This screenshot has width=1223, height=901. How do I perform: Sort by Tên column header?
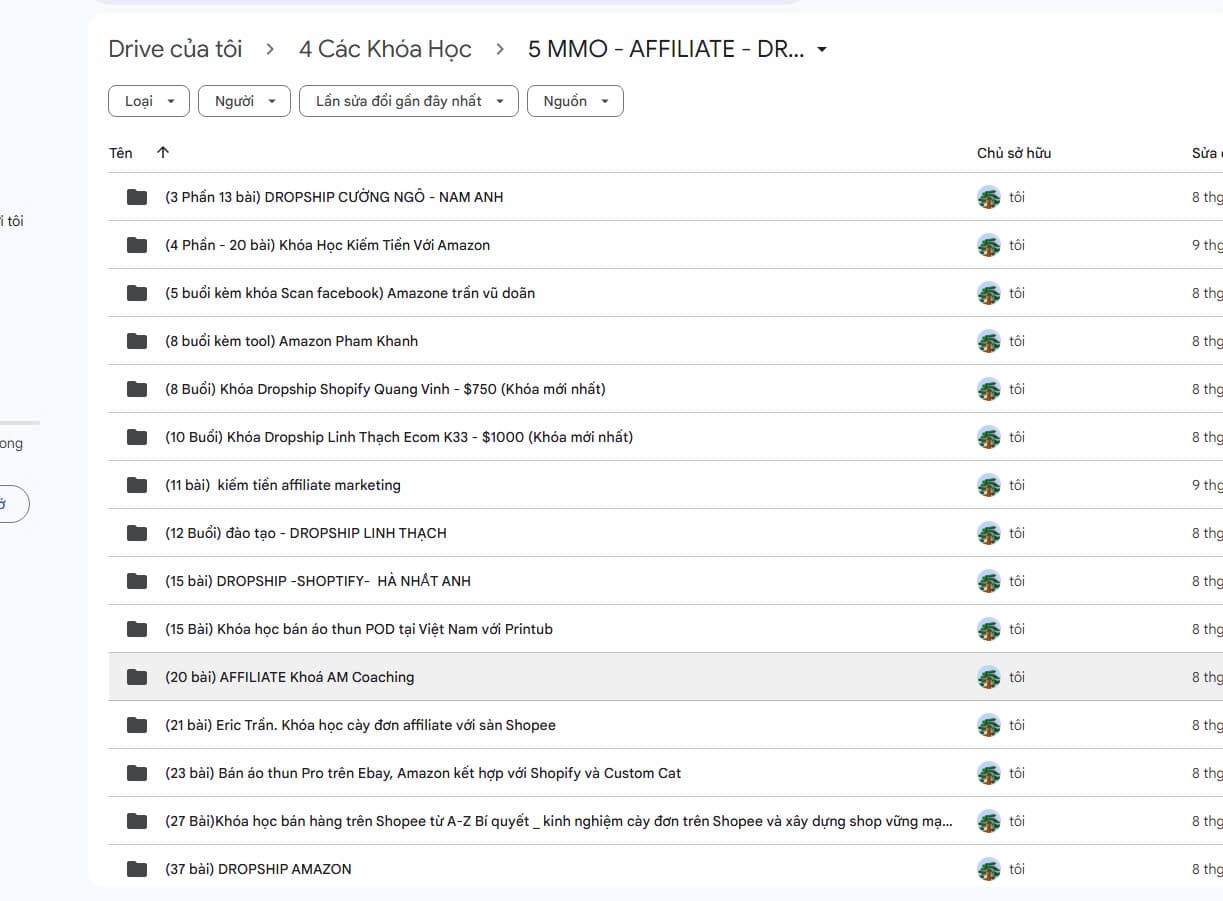point(121,153)
